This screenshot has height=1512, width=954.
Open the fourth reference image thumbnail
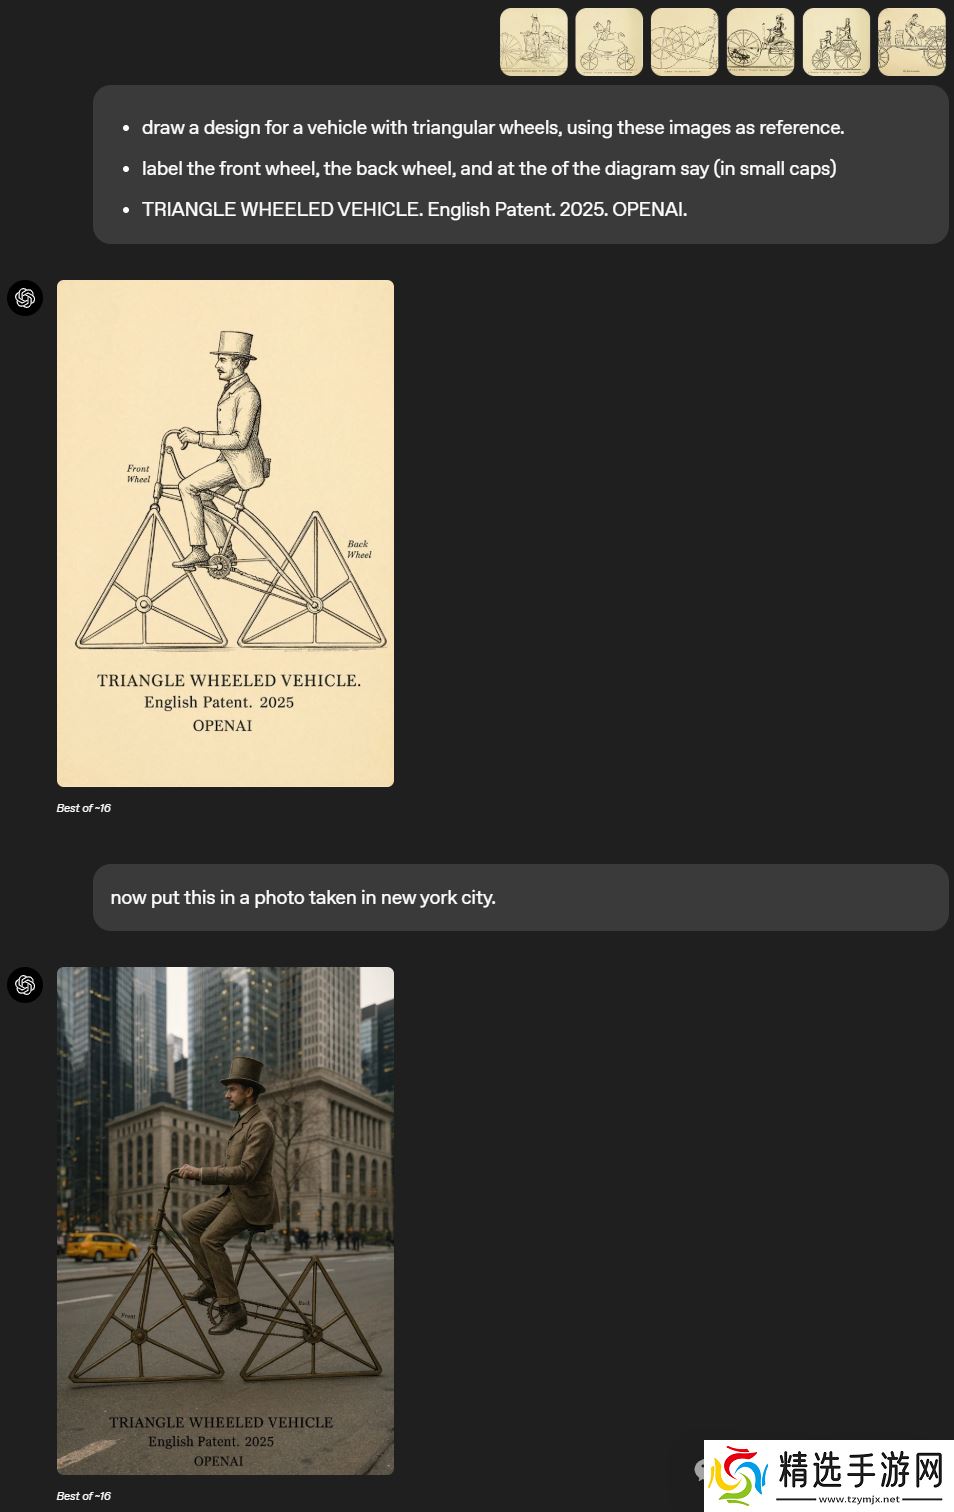click(761, 42)
